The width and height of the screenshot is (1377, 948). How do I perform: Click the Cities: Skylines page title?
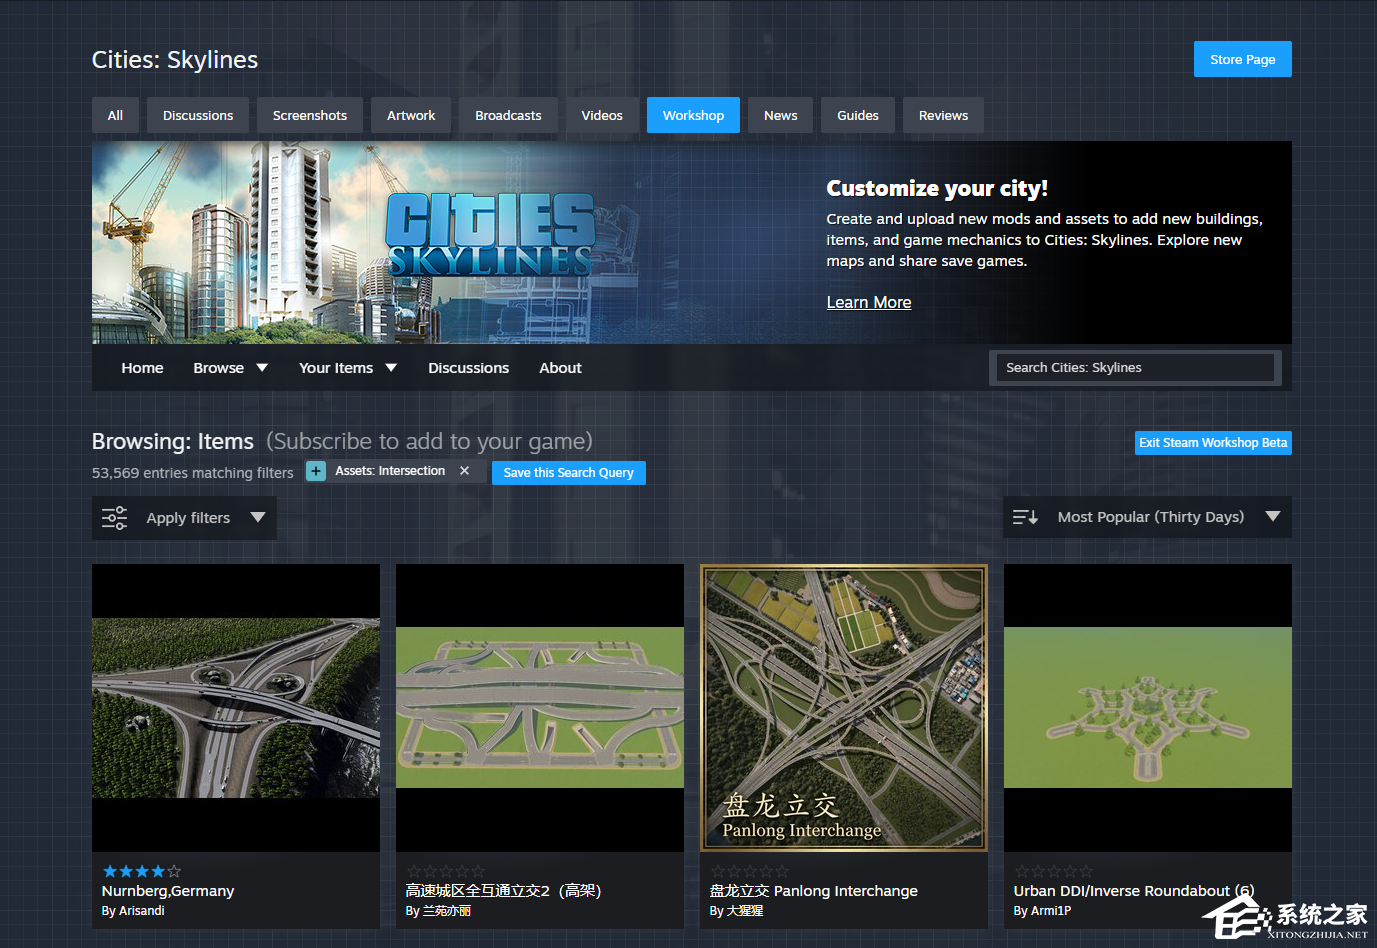pyautogui.click(x=175, y=60)
